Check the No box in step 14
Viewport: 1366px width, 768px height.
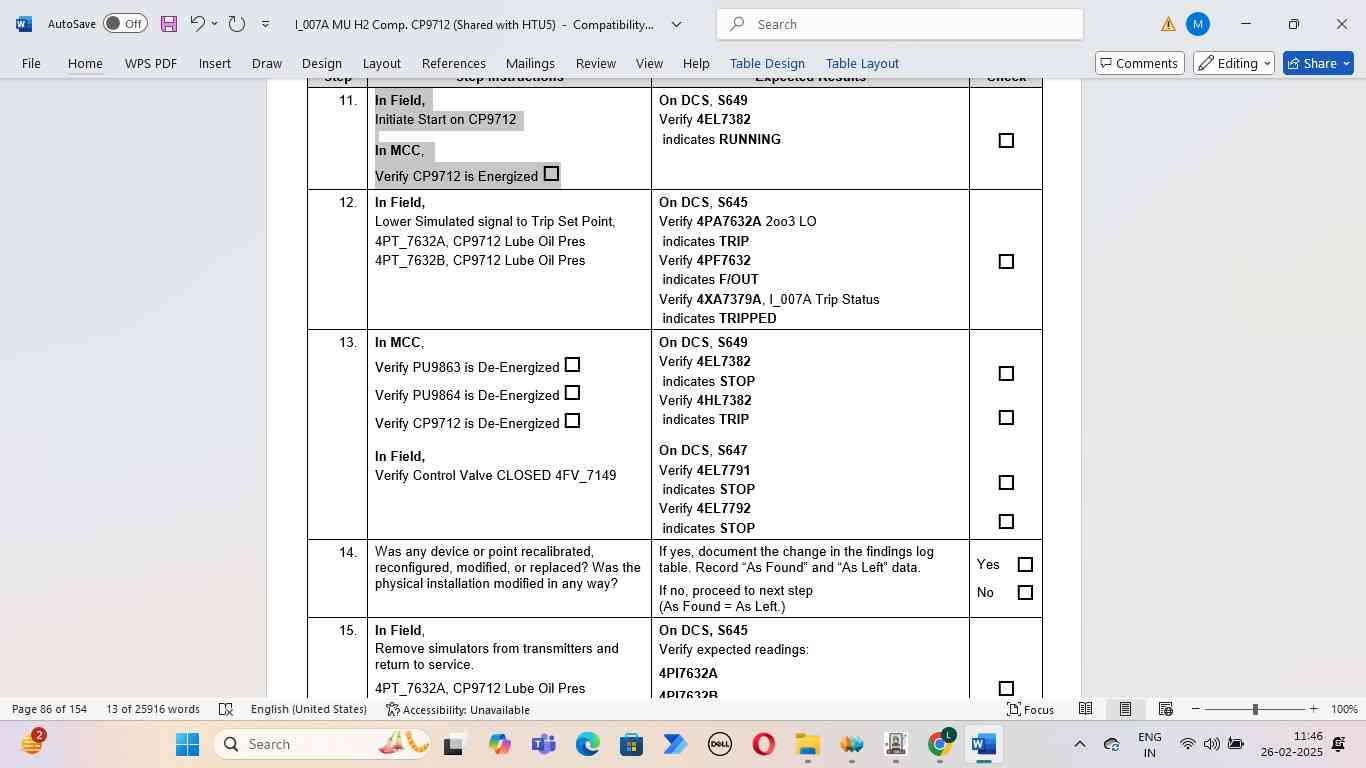[1025, 593]
